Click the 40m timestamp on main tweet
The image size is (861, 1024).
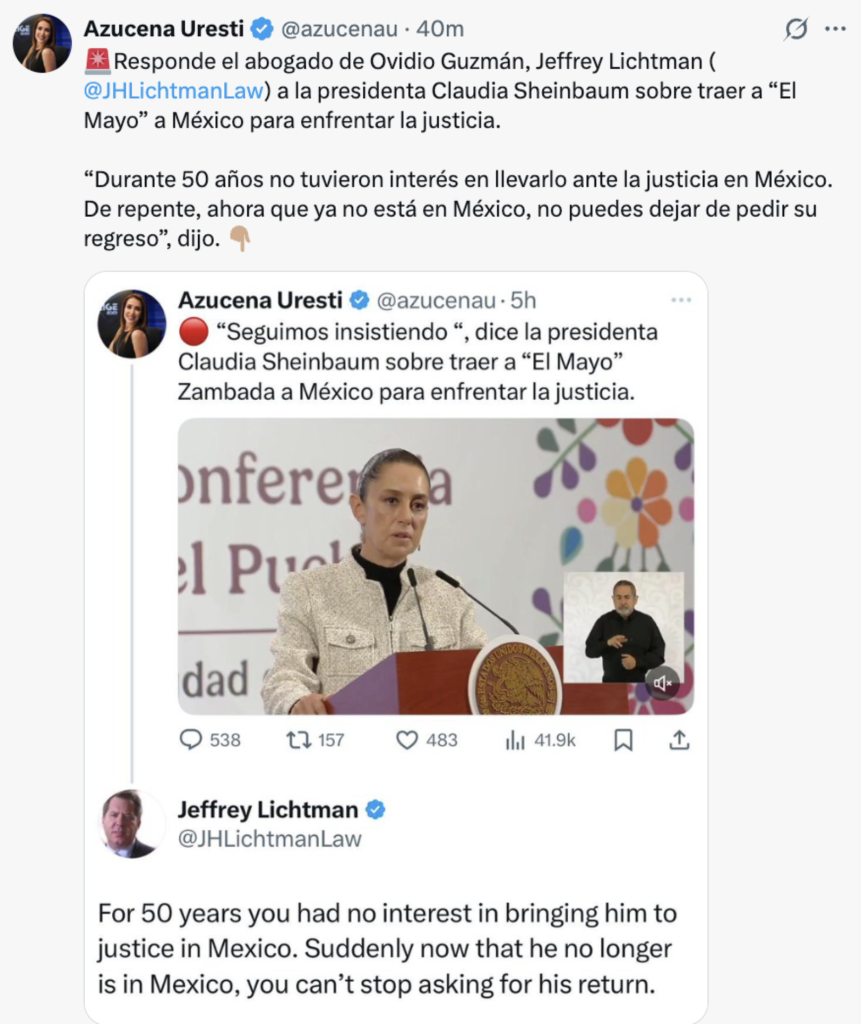pyautogui.click(x=441, y=29)
